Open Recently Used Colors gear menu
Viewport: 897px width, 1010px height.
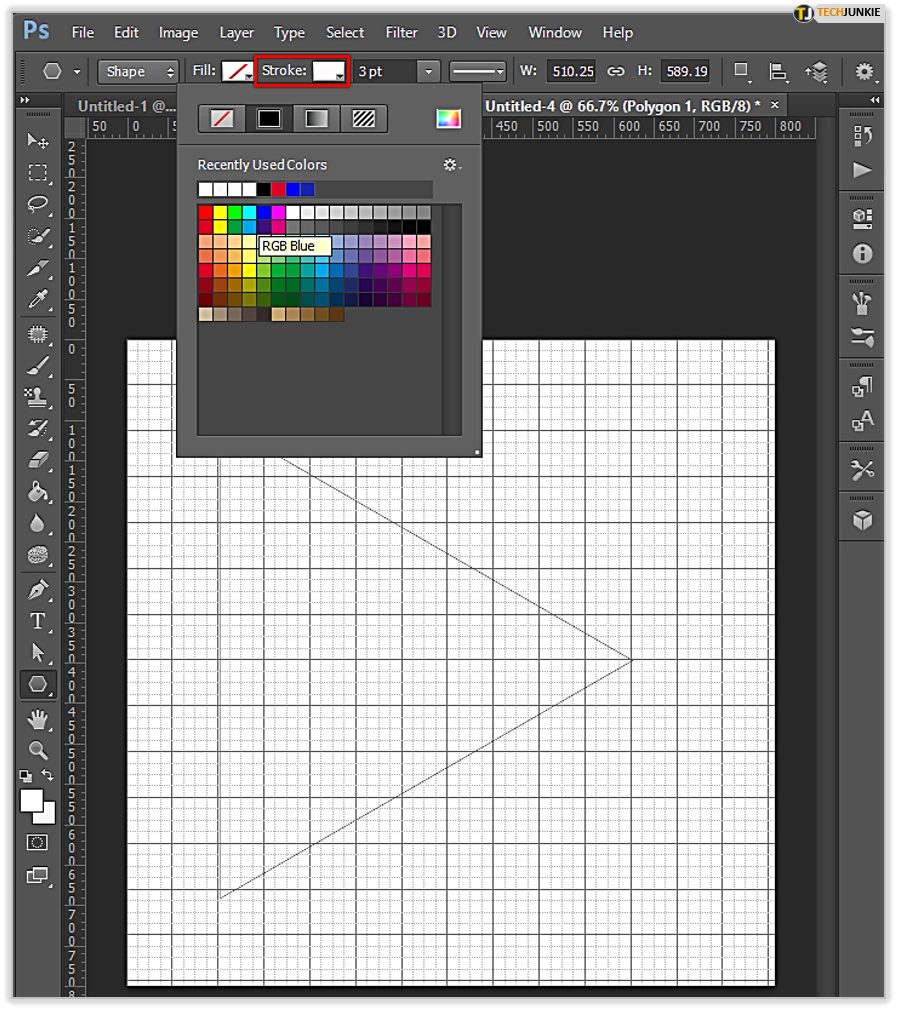click(x=452, y=165)
